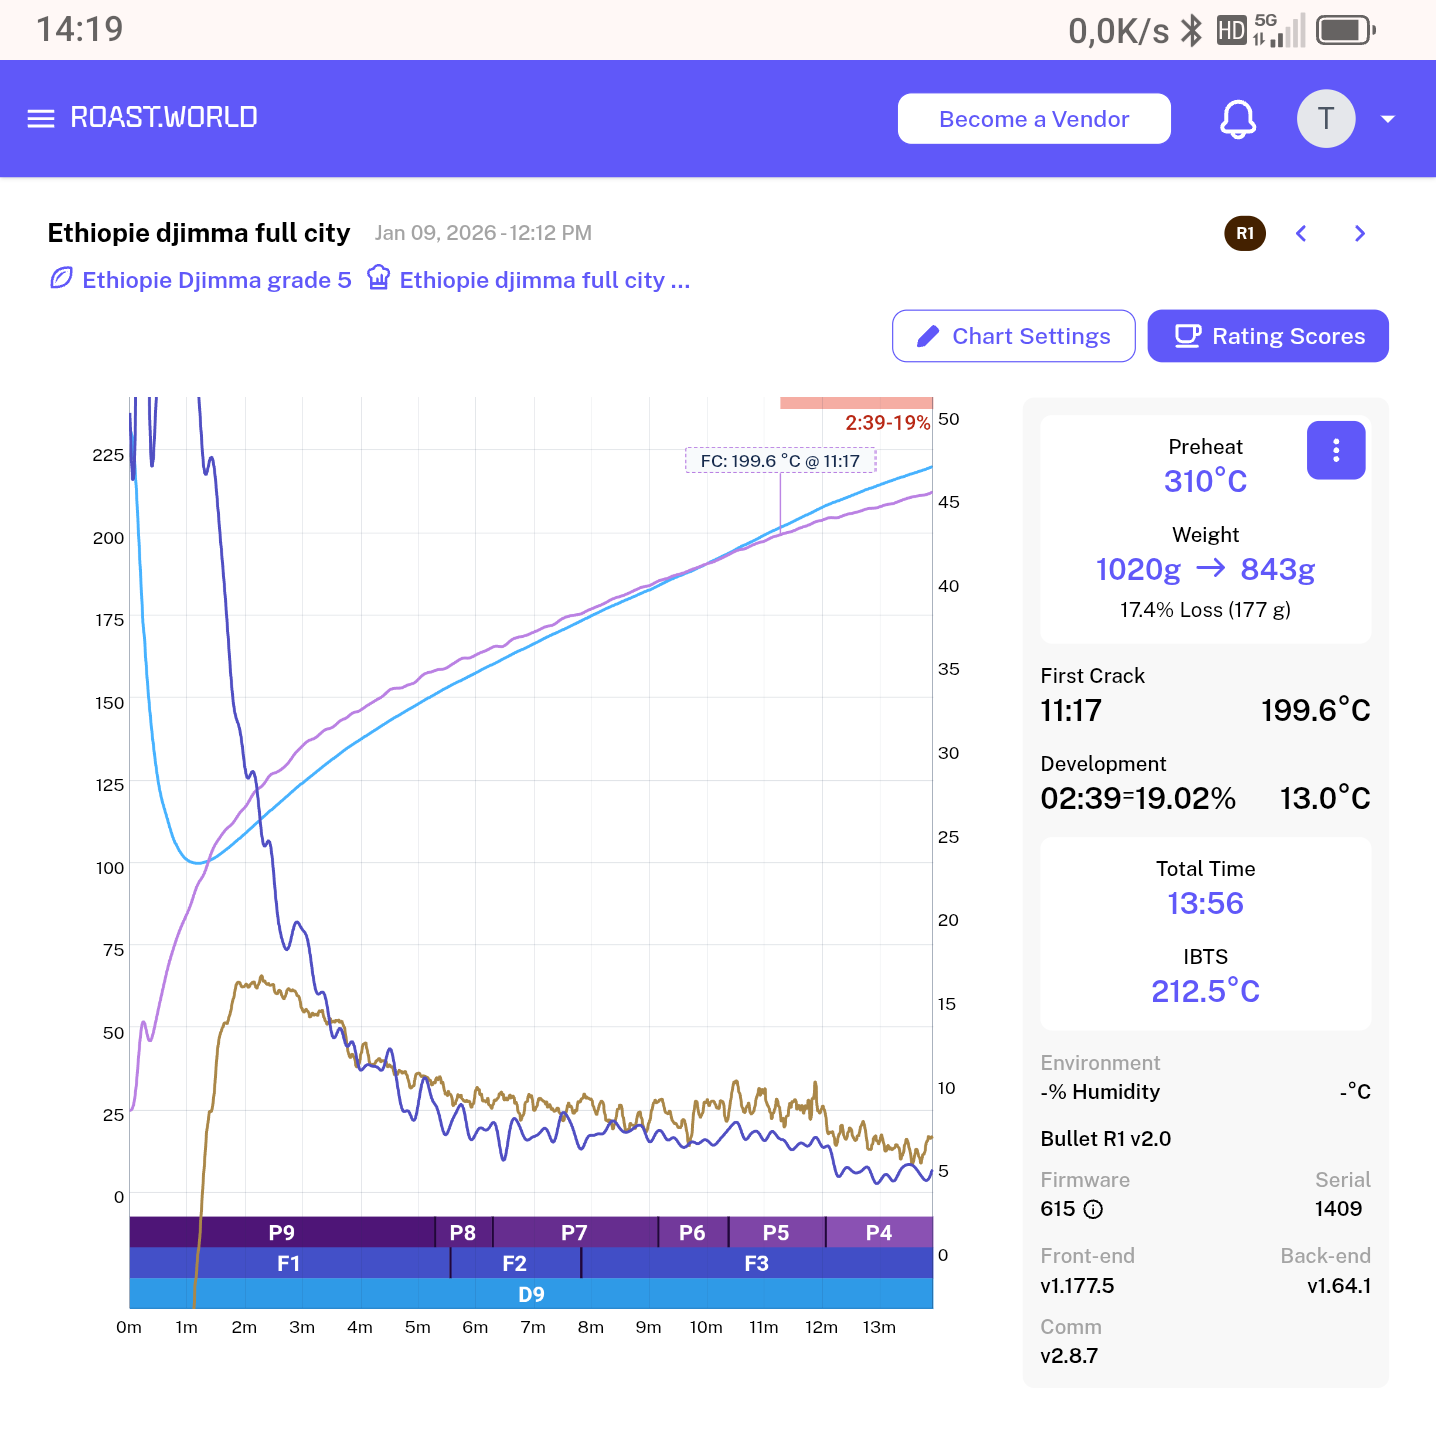Click the T user avatar

pyautogui.click(x=1325, y=119)
